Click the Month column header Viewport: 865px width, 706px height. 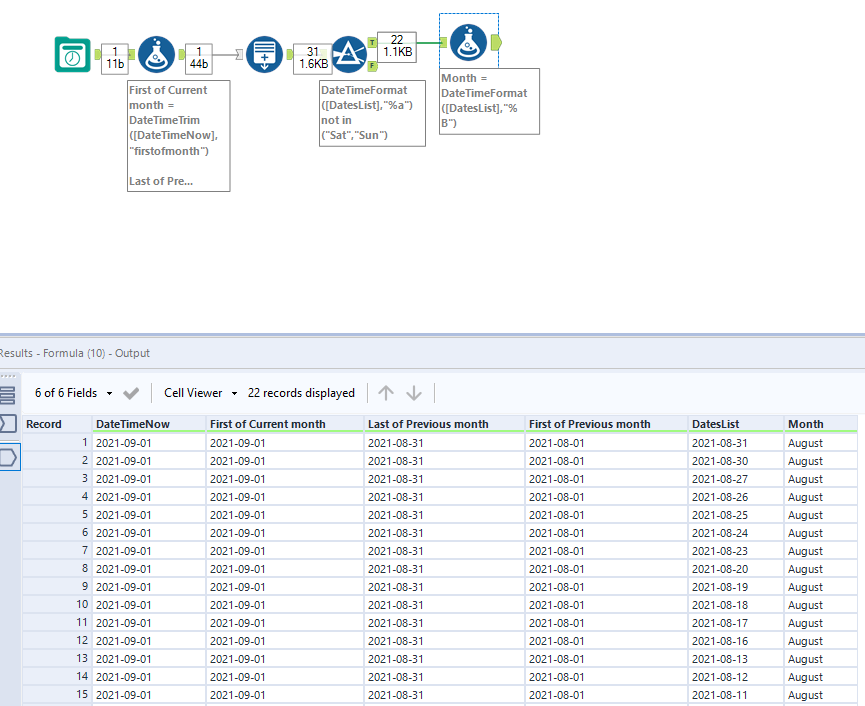click(x=821, y=424)
